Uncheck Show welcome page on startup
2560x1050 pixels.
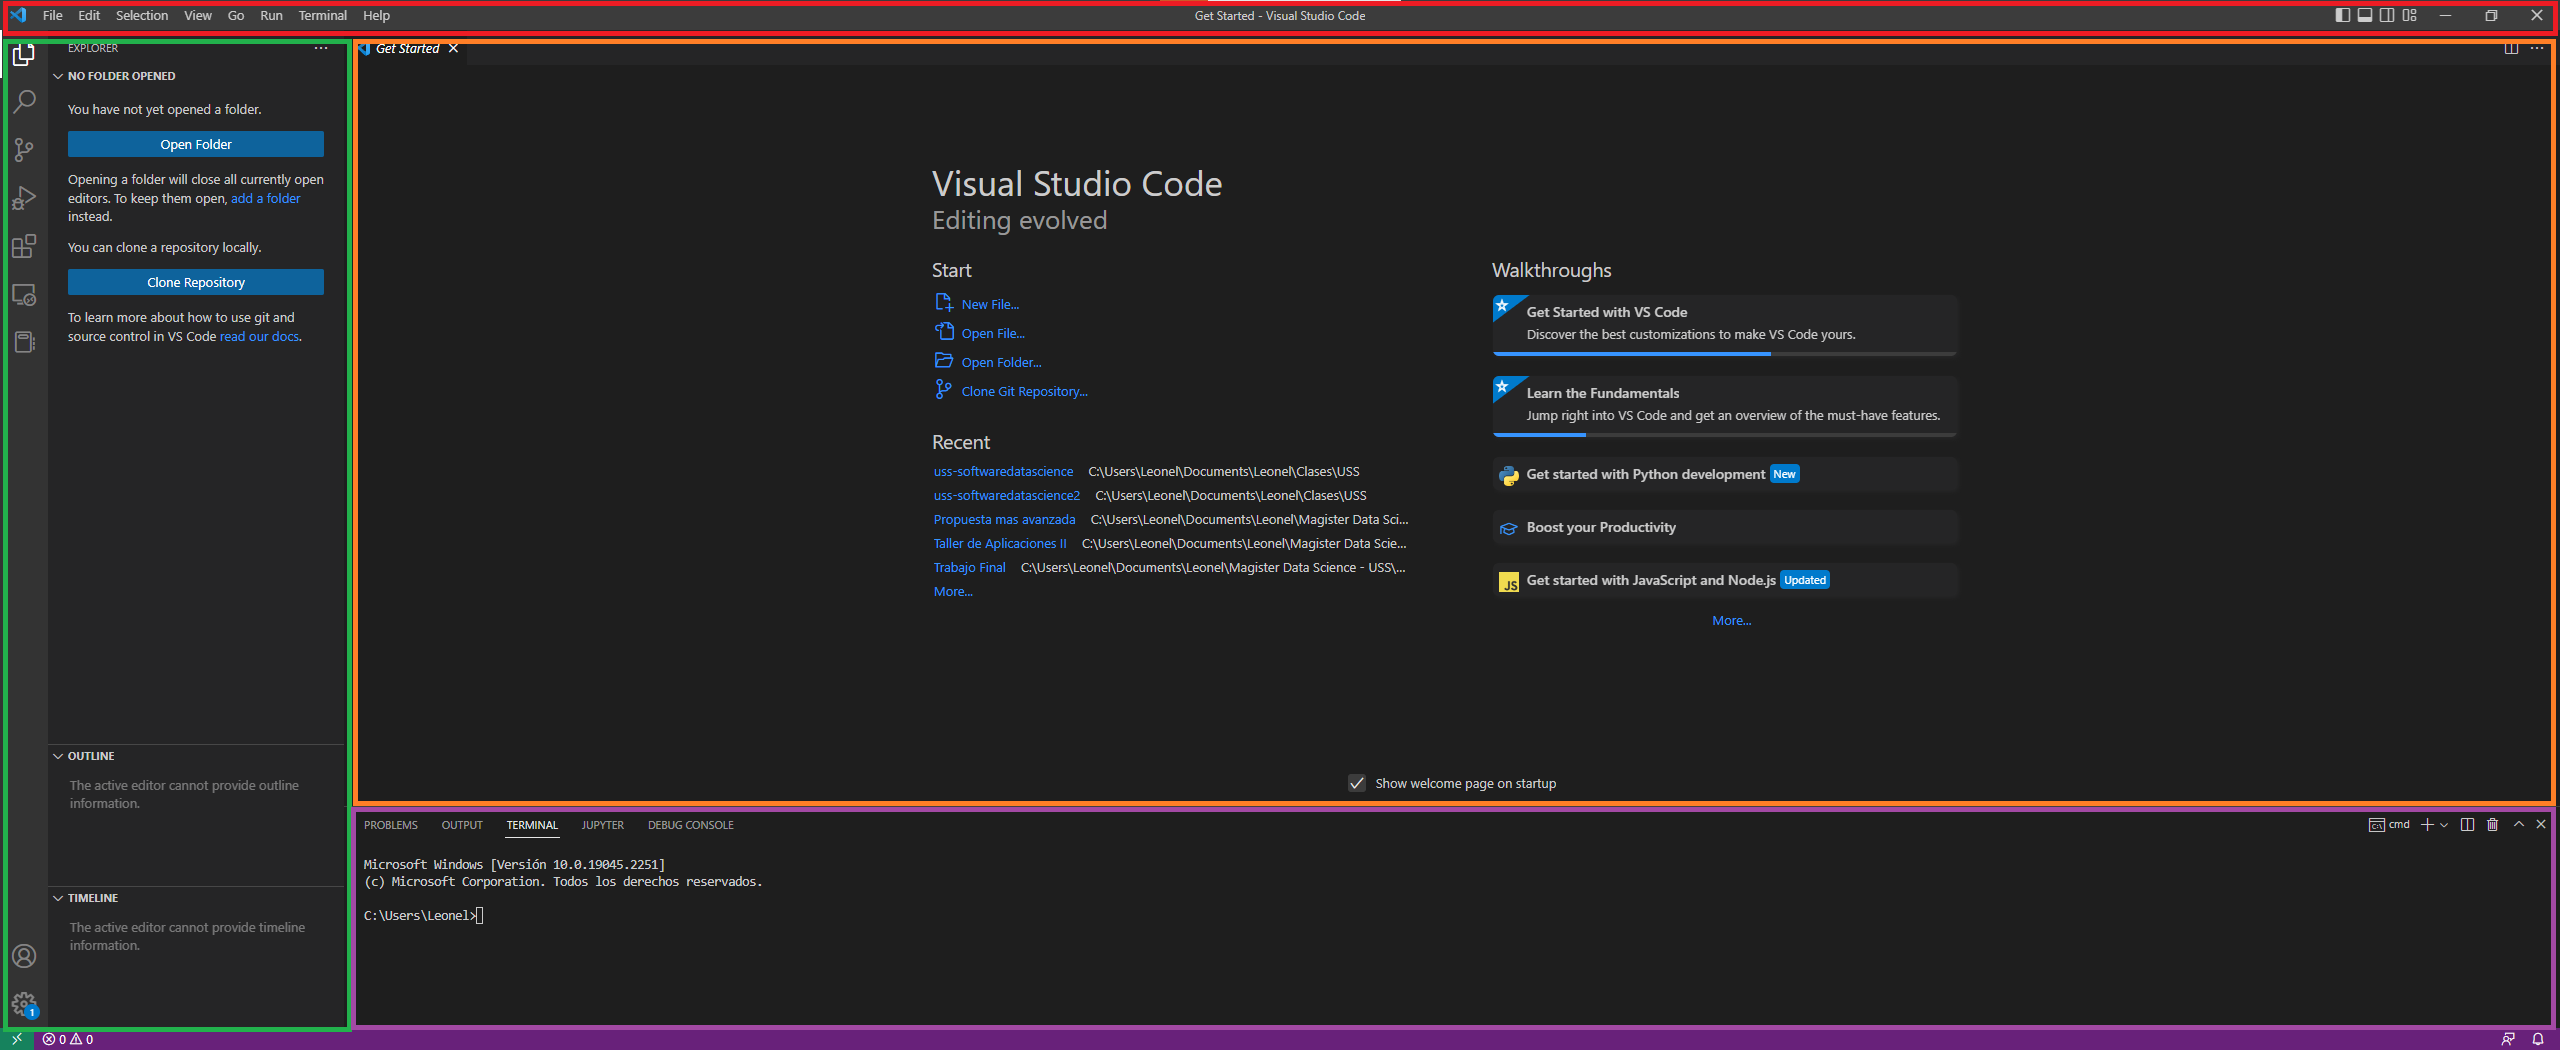pyautogui.click(x=1356, y=783)
